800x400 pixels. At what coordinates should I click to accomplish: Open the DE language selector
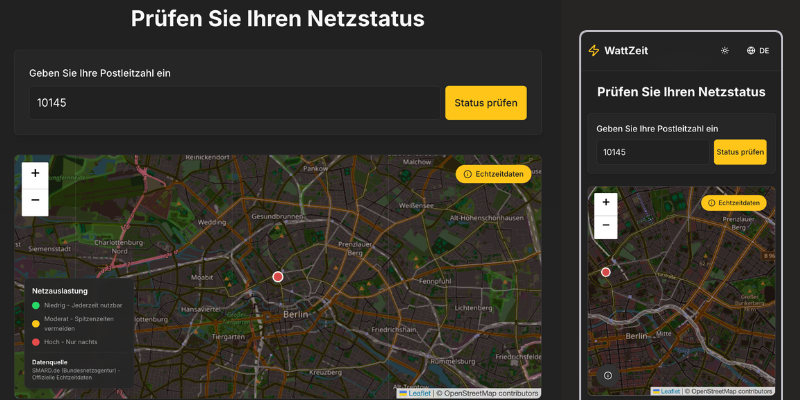click(758, 51)
